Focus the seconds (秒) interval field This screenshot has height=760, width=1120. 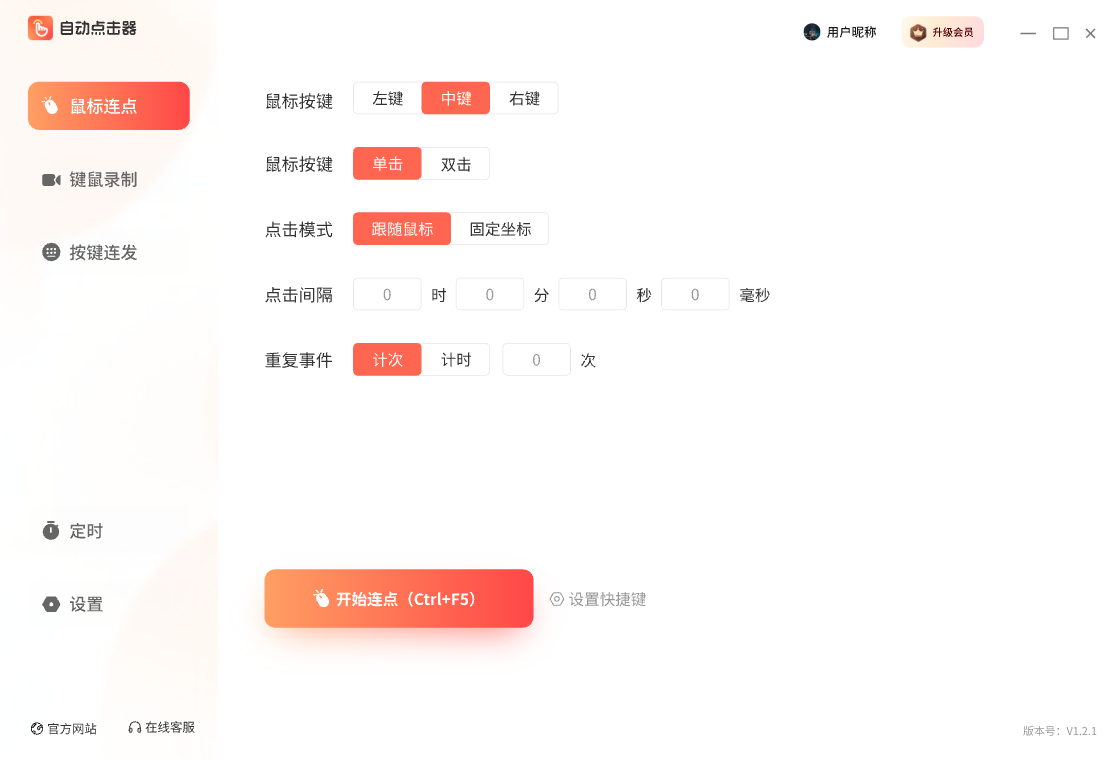(592, 294)
